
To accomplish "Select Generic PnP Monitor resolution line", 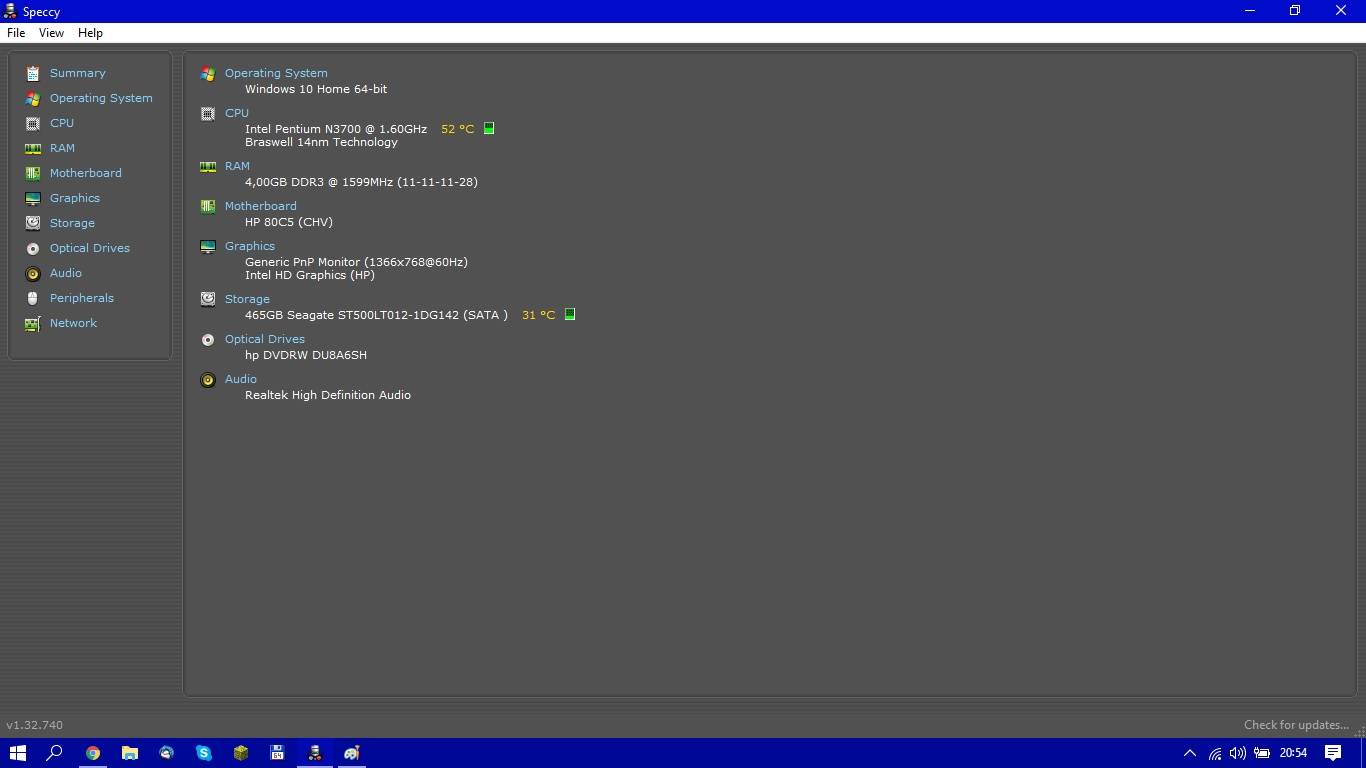I will tap(356, 262).
